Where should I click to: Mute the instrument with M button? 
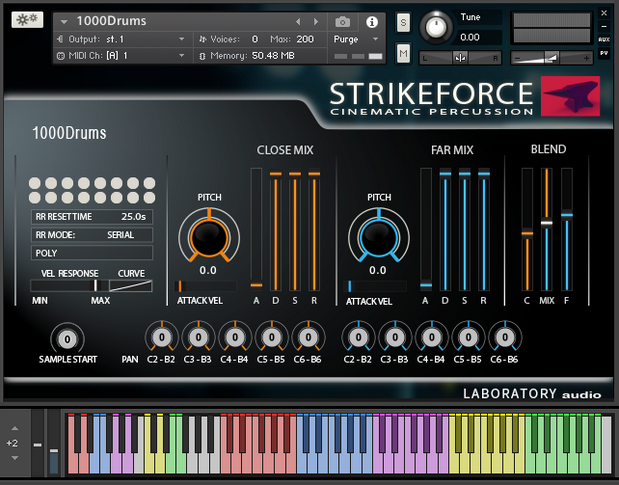point(403,53)
